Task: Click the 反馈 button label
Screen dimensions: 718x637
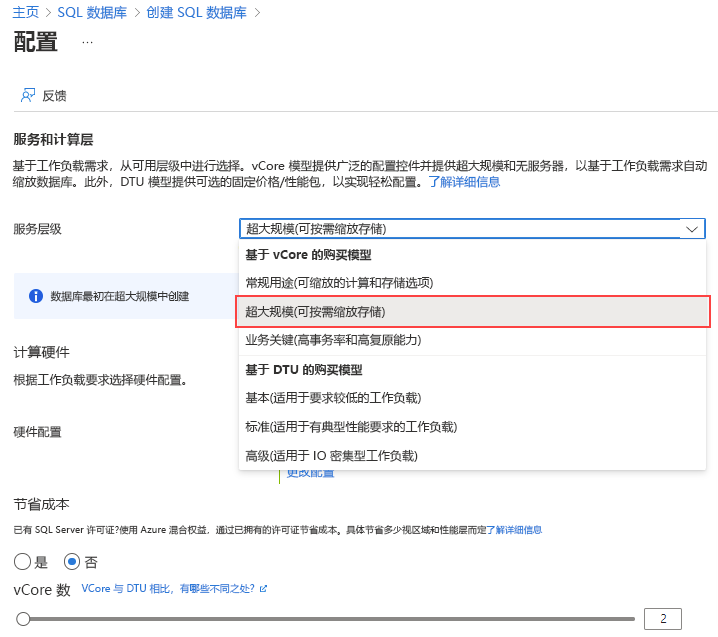Action: pyautogui.click(x=54, y=96)
